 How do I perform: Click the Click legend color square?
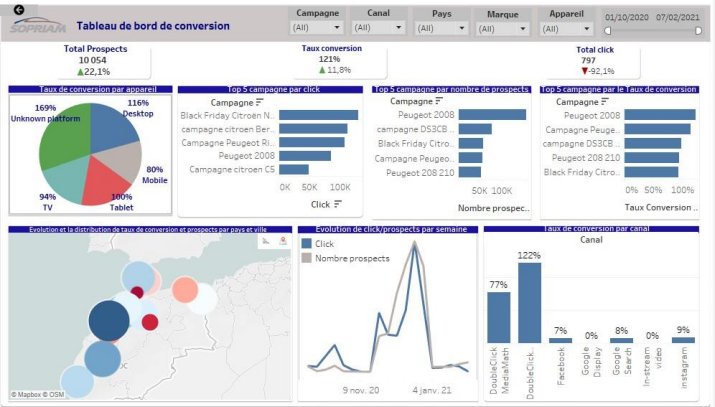[306, 243]
